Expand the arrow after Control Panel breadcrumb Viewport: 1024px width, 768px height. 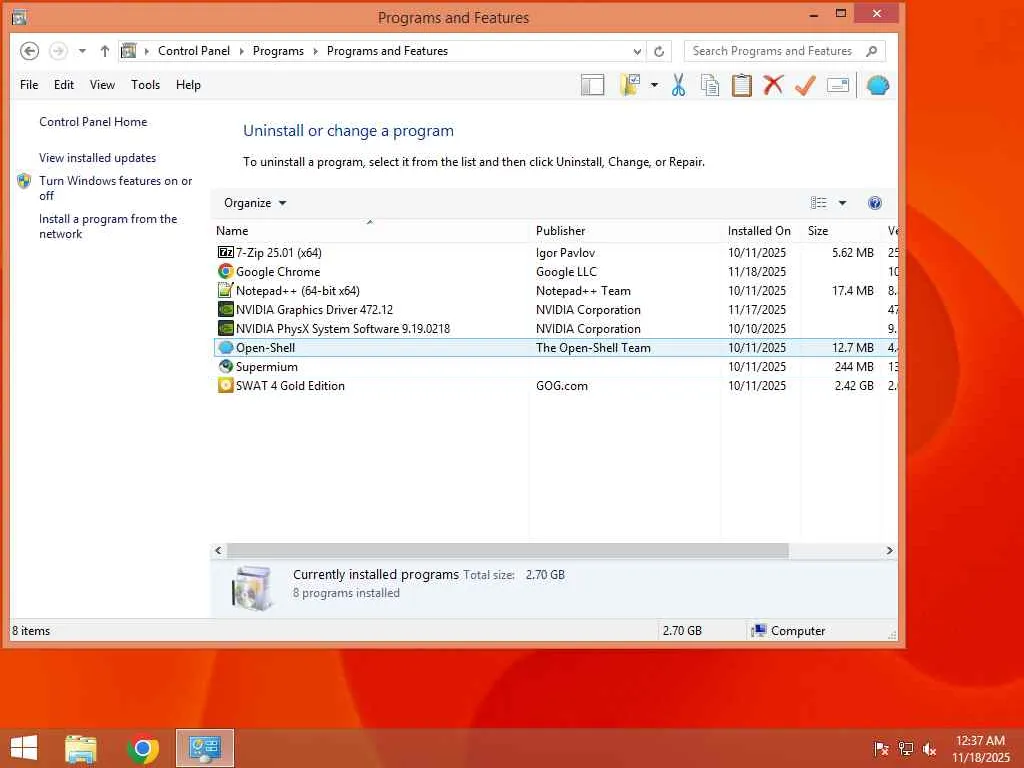click(x=241, y=51)
